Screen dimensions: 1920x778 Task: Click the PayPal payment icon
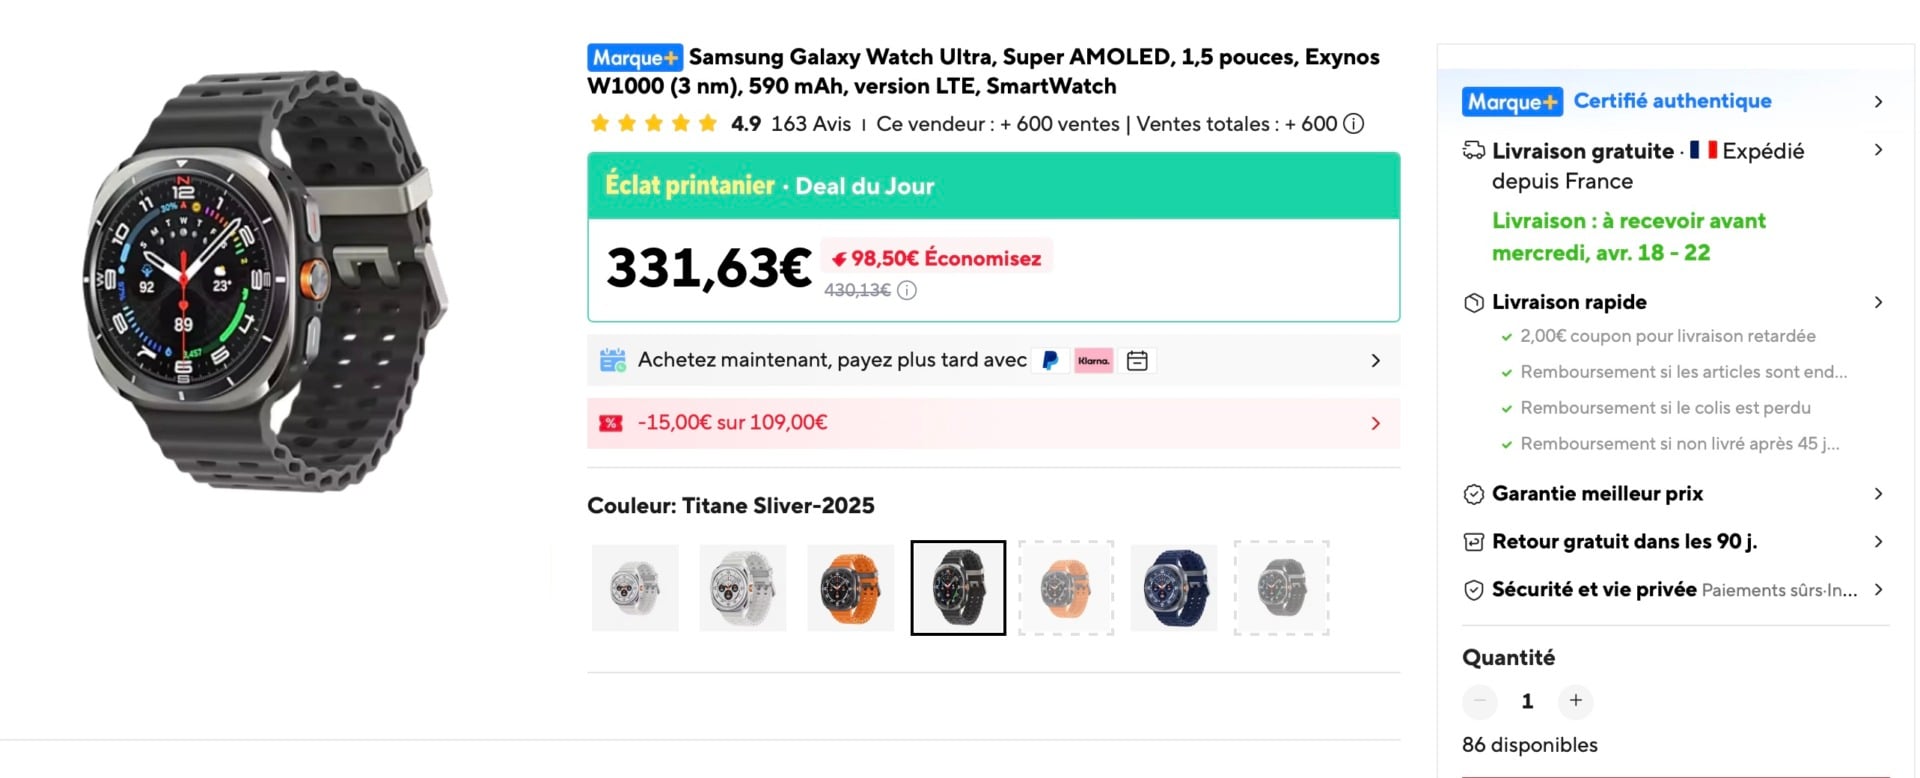point(1051,360)
